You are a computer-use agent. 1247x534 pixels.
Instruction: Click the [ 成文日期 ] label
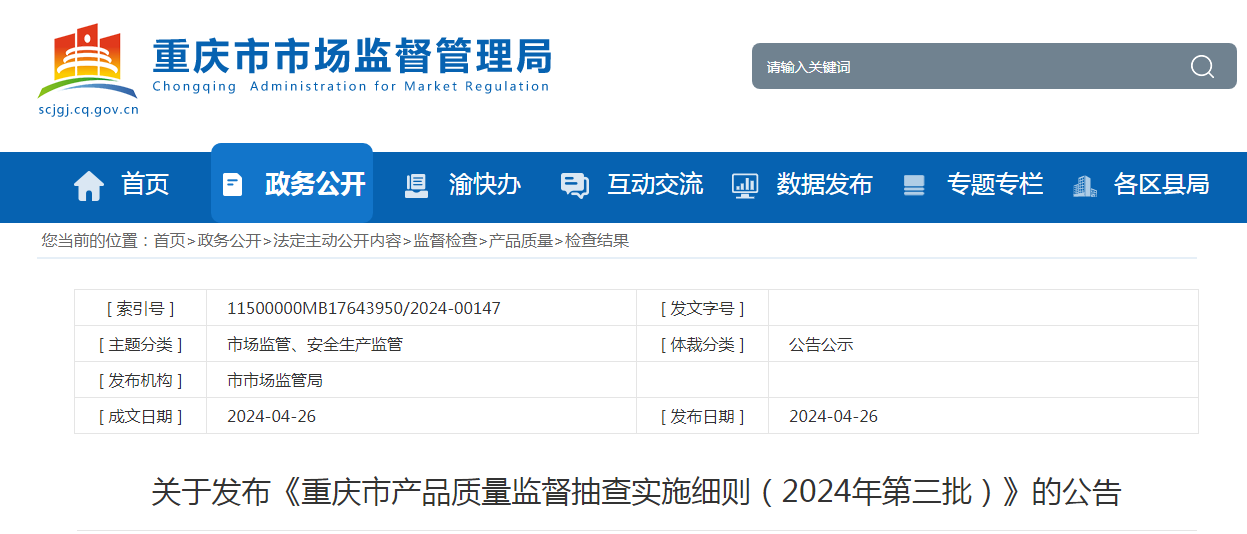(x=141, y=417)
